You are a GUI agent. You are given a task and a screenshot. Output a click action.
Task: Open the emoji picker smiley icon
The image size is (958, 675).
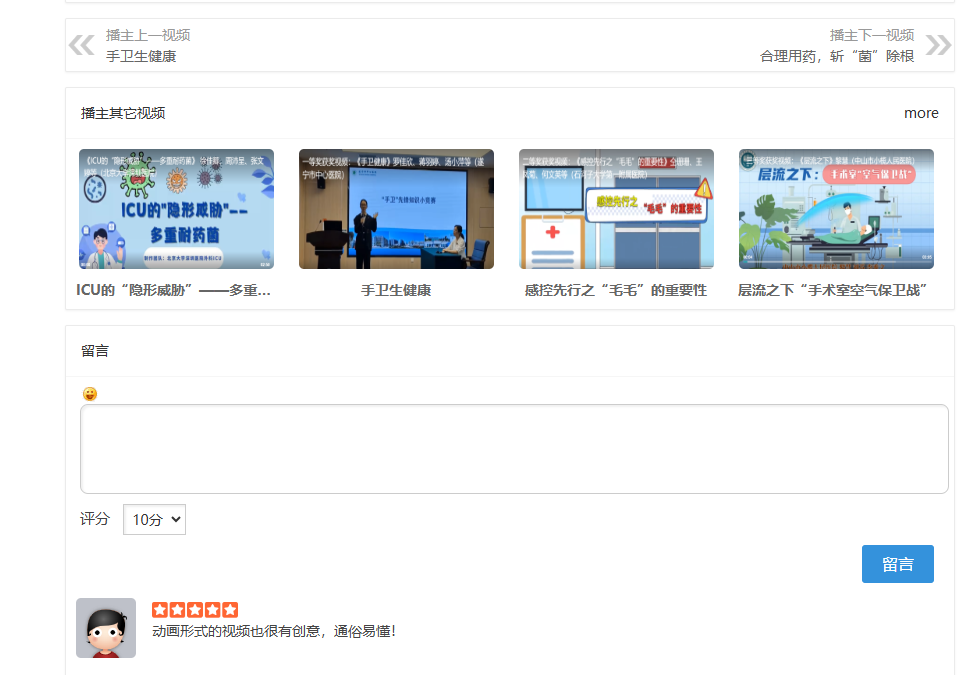[90, 394]
